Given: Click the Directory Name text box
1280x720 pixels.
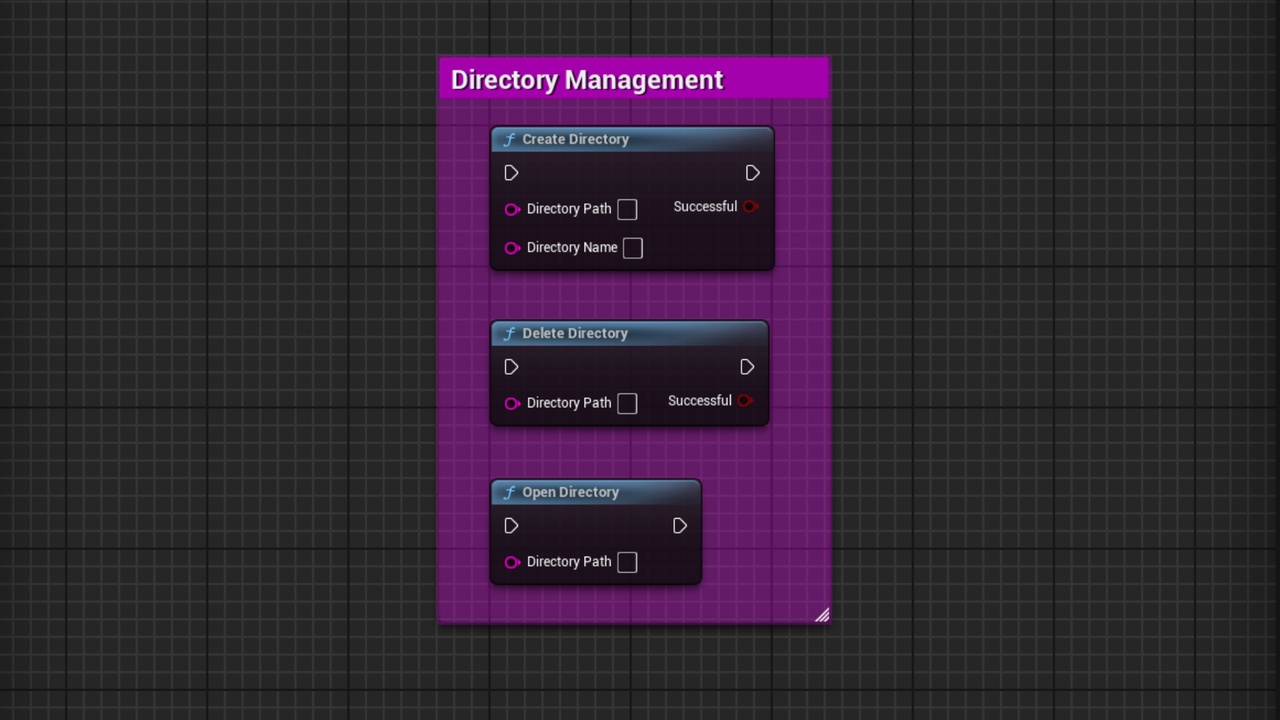Looking at the screenshot, I should [633, 248].
